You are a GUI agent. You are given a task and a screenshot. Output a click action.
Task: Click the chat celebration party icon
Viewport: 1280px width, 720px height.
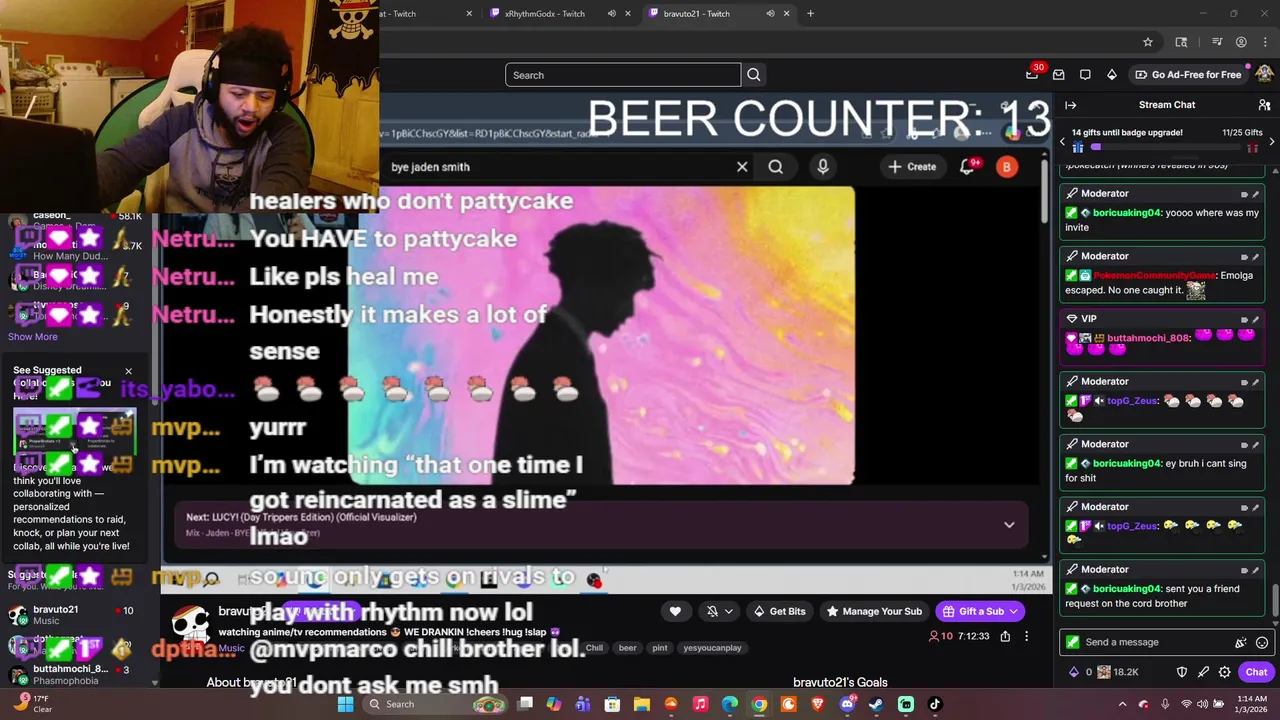(x=1241, y=642)
